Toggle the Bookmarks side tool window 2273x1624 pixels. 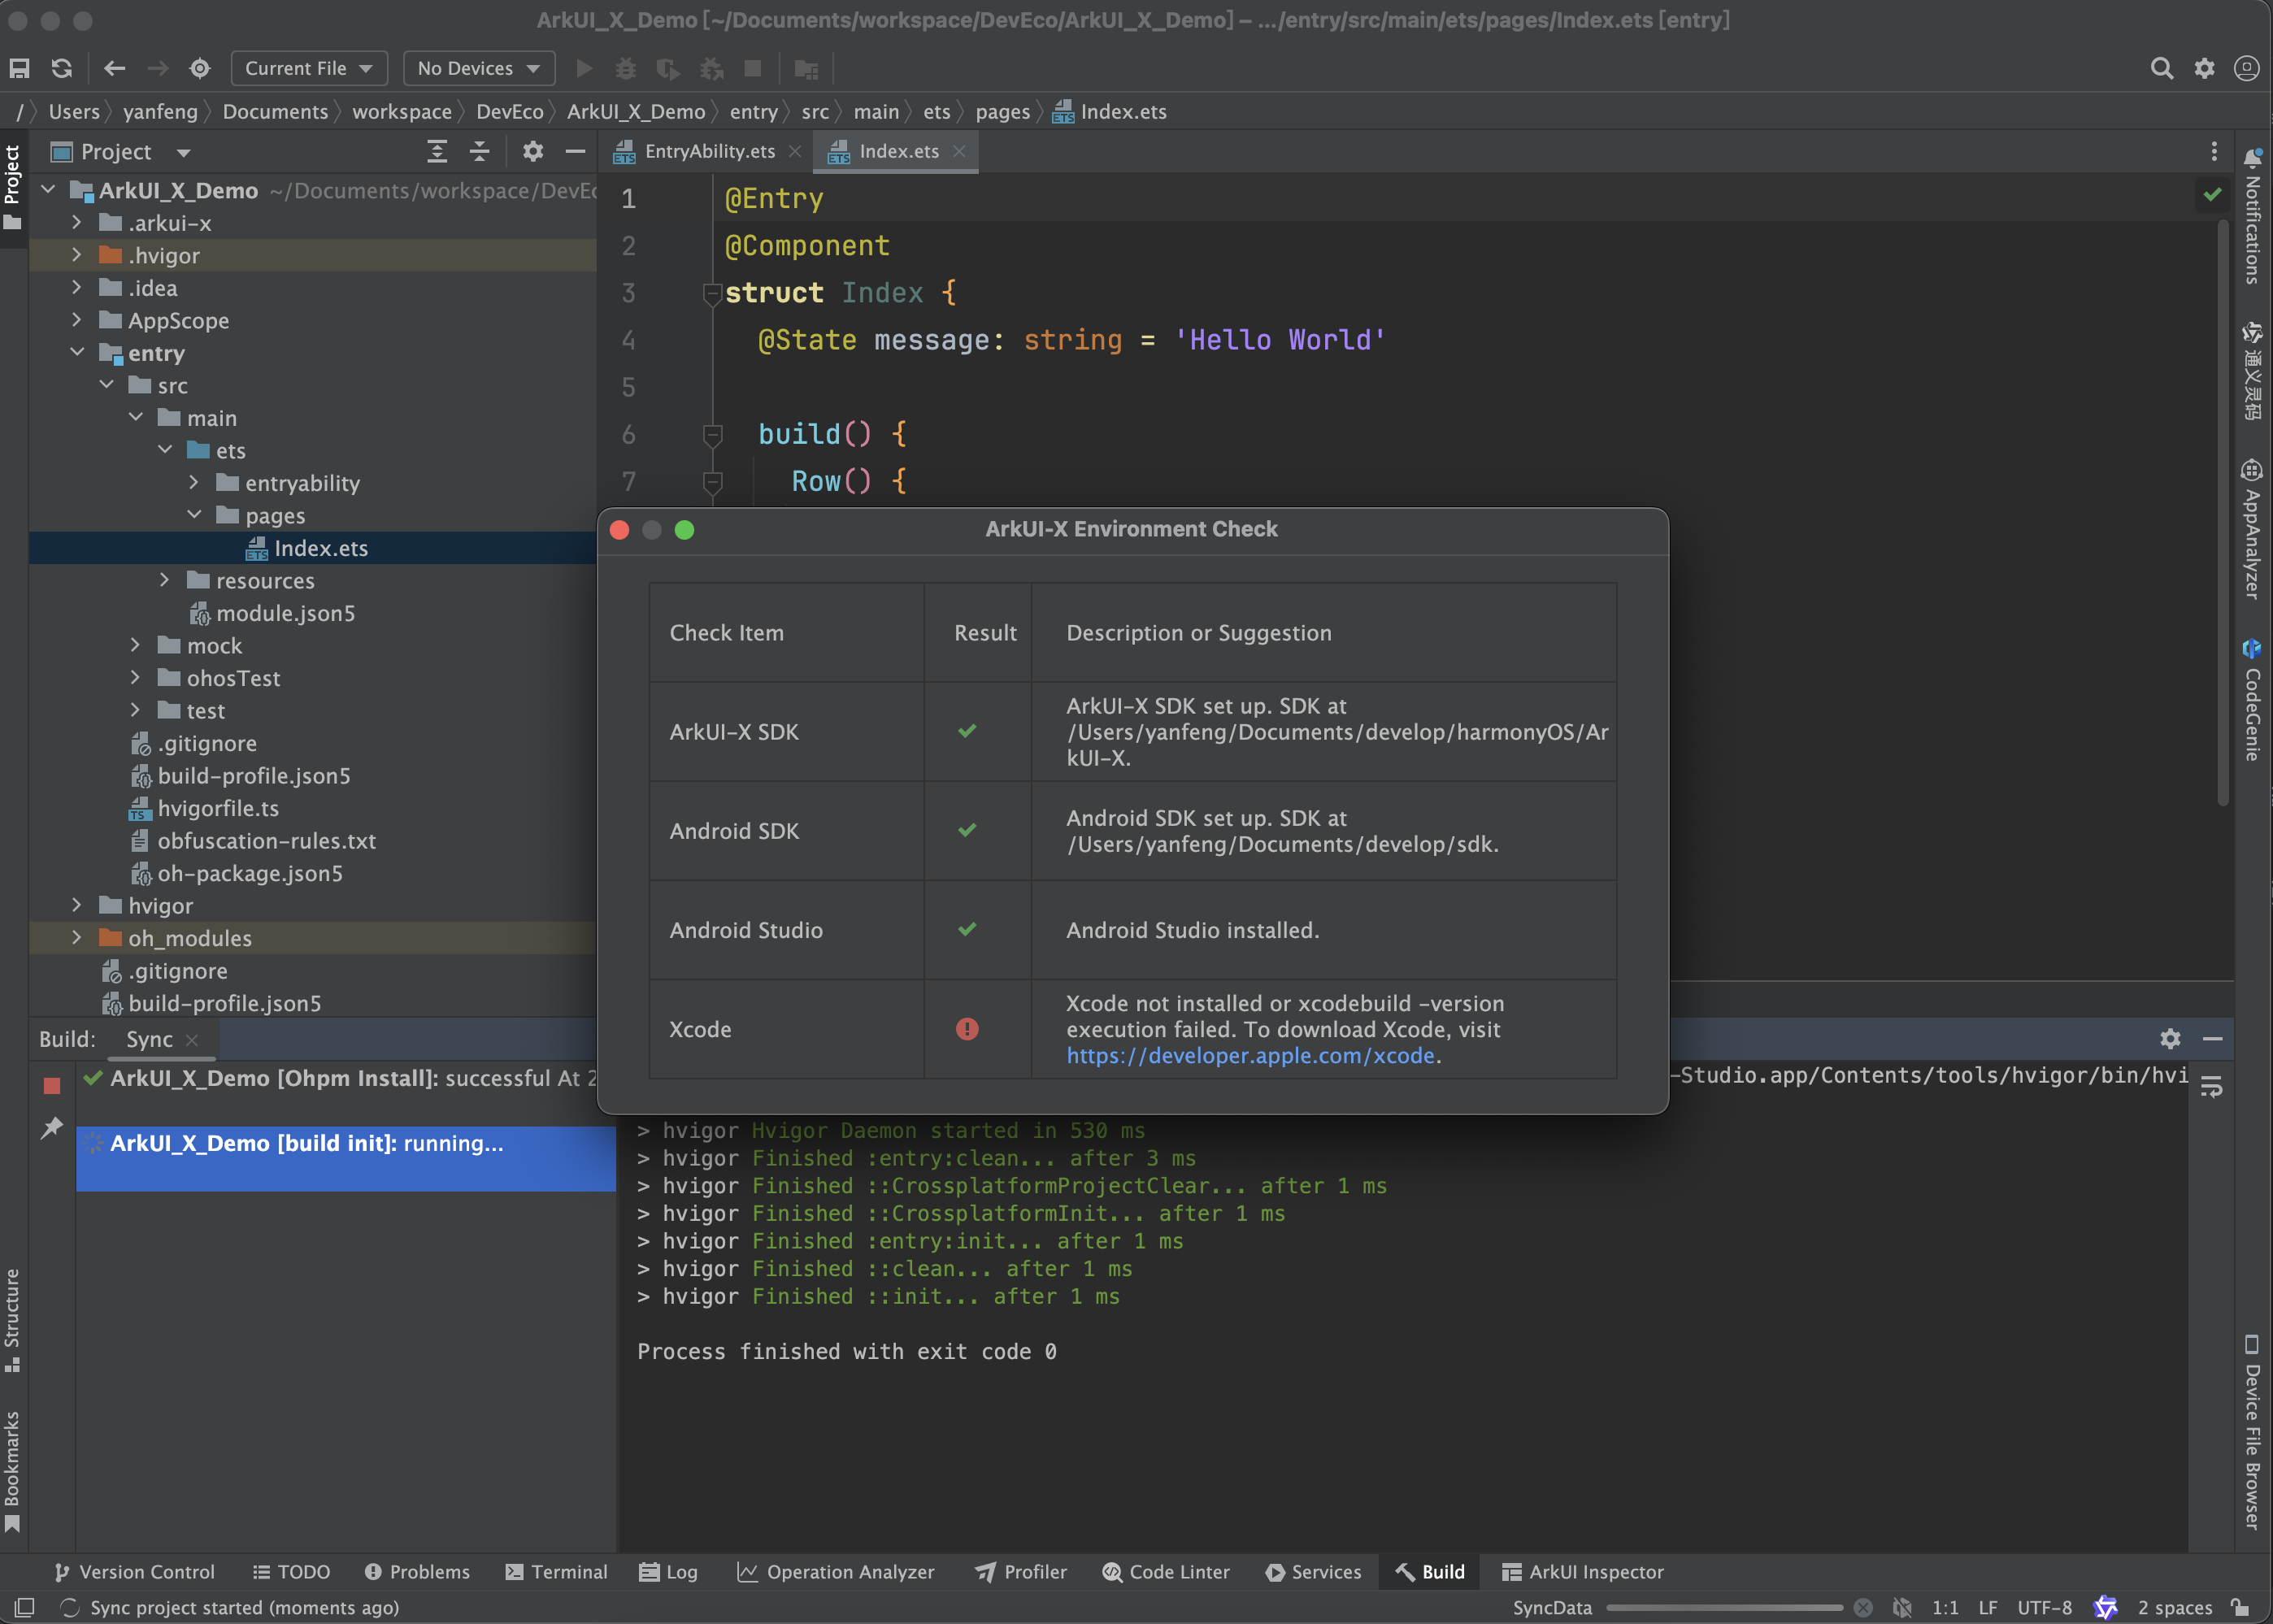click(12, 1470)
